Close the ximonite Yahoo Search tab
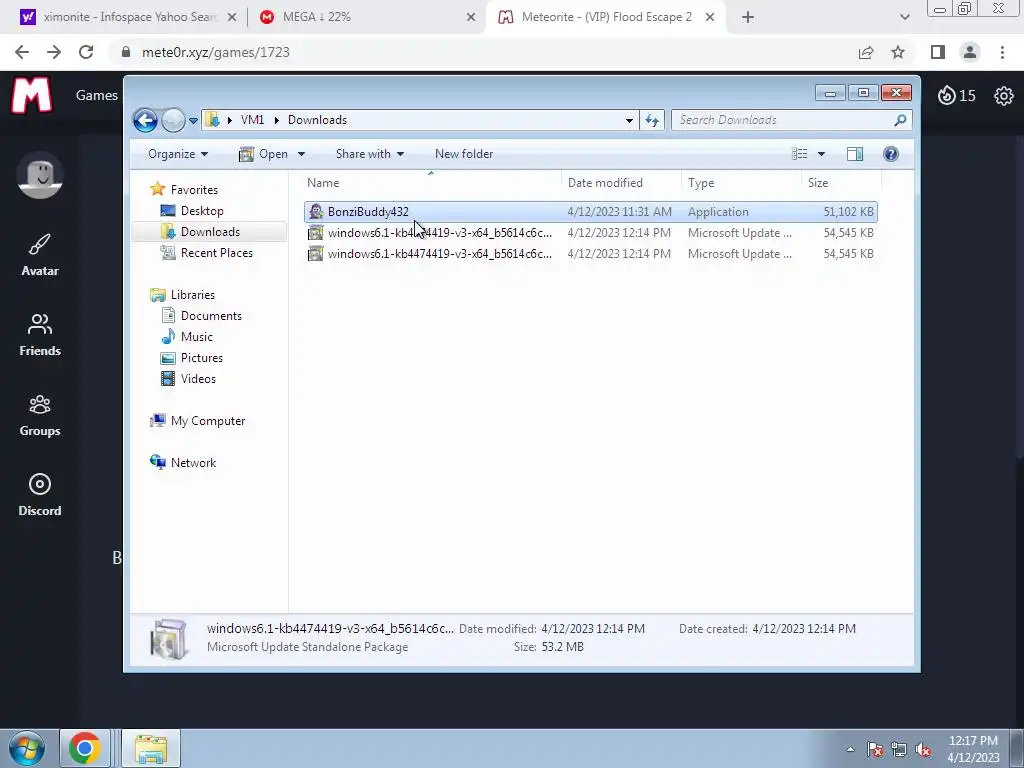 coord(232,18)
